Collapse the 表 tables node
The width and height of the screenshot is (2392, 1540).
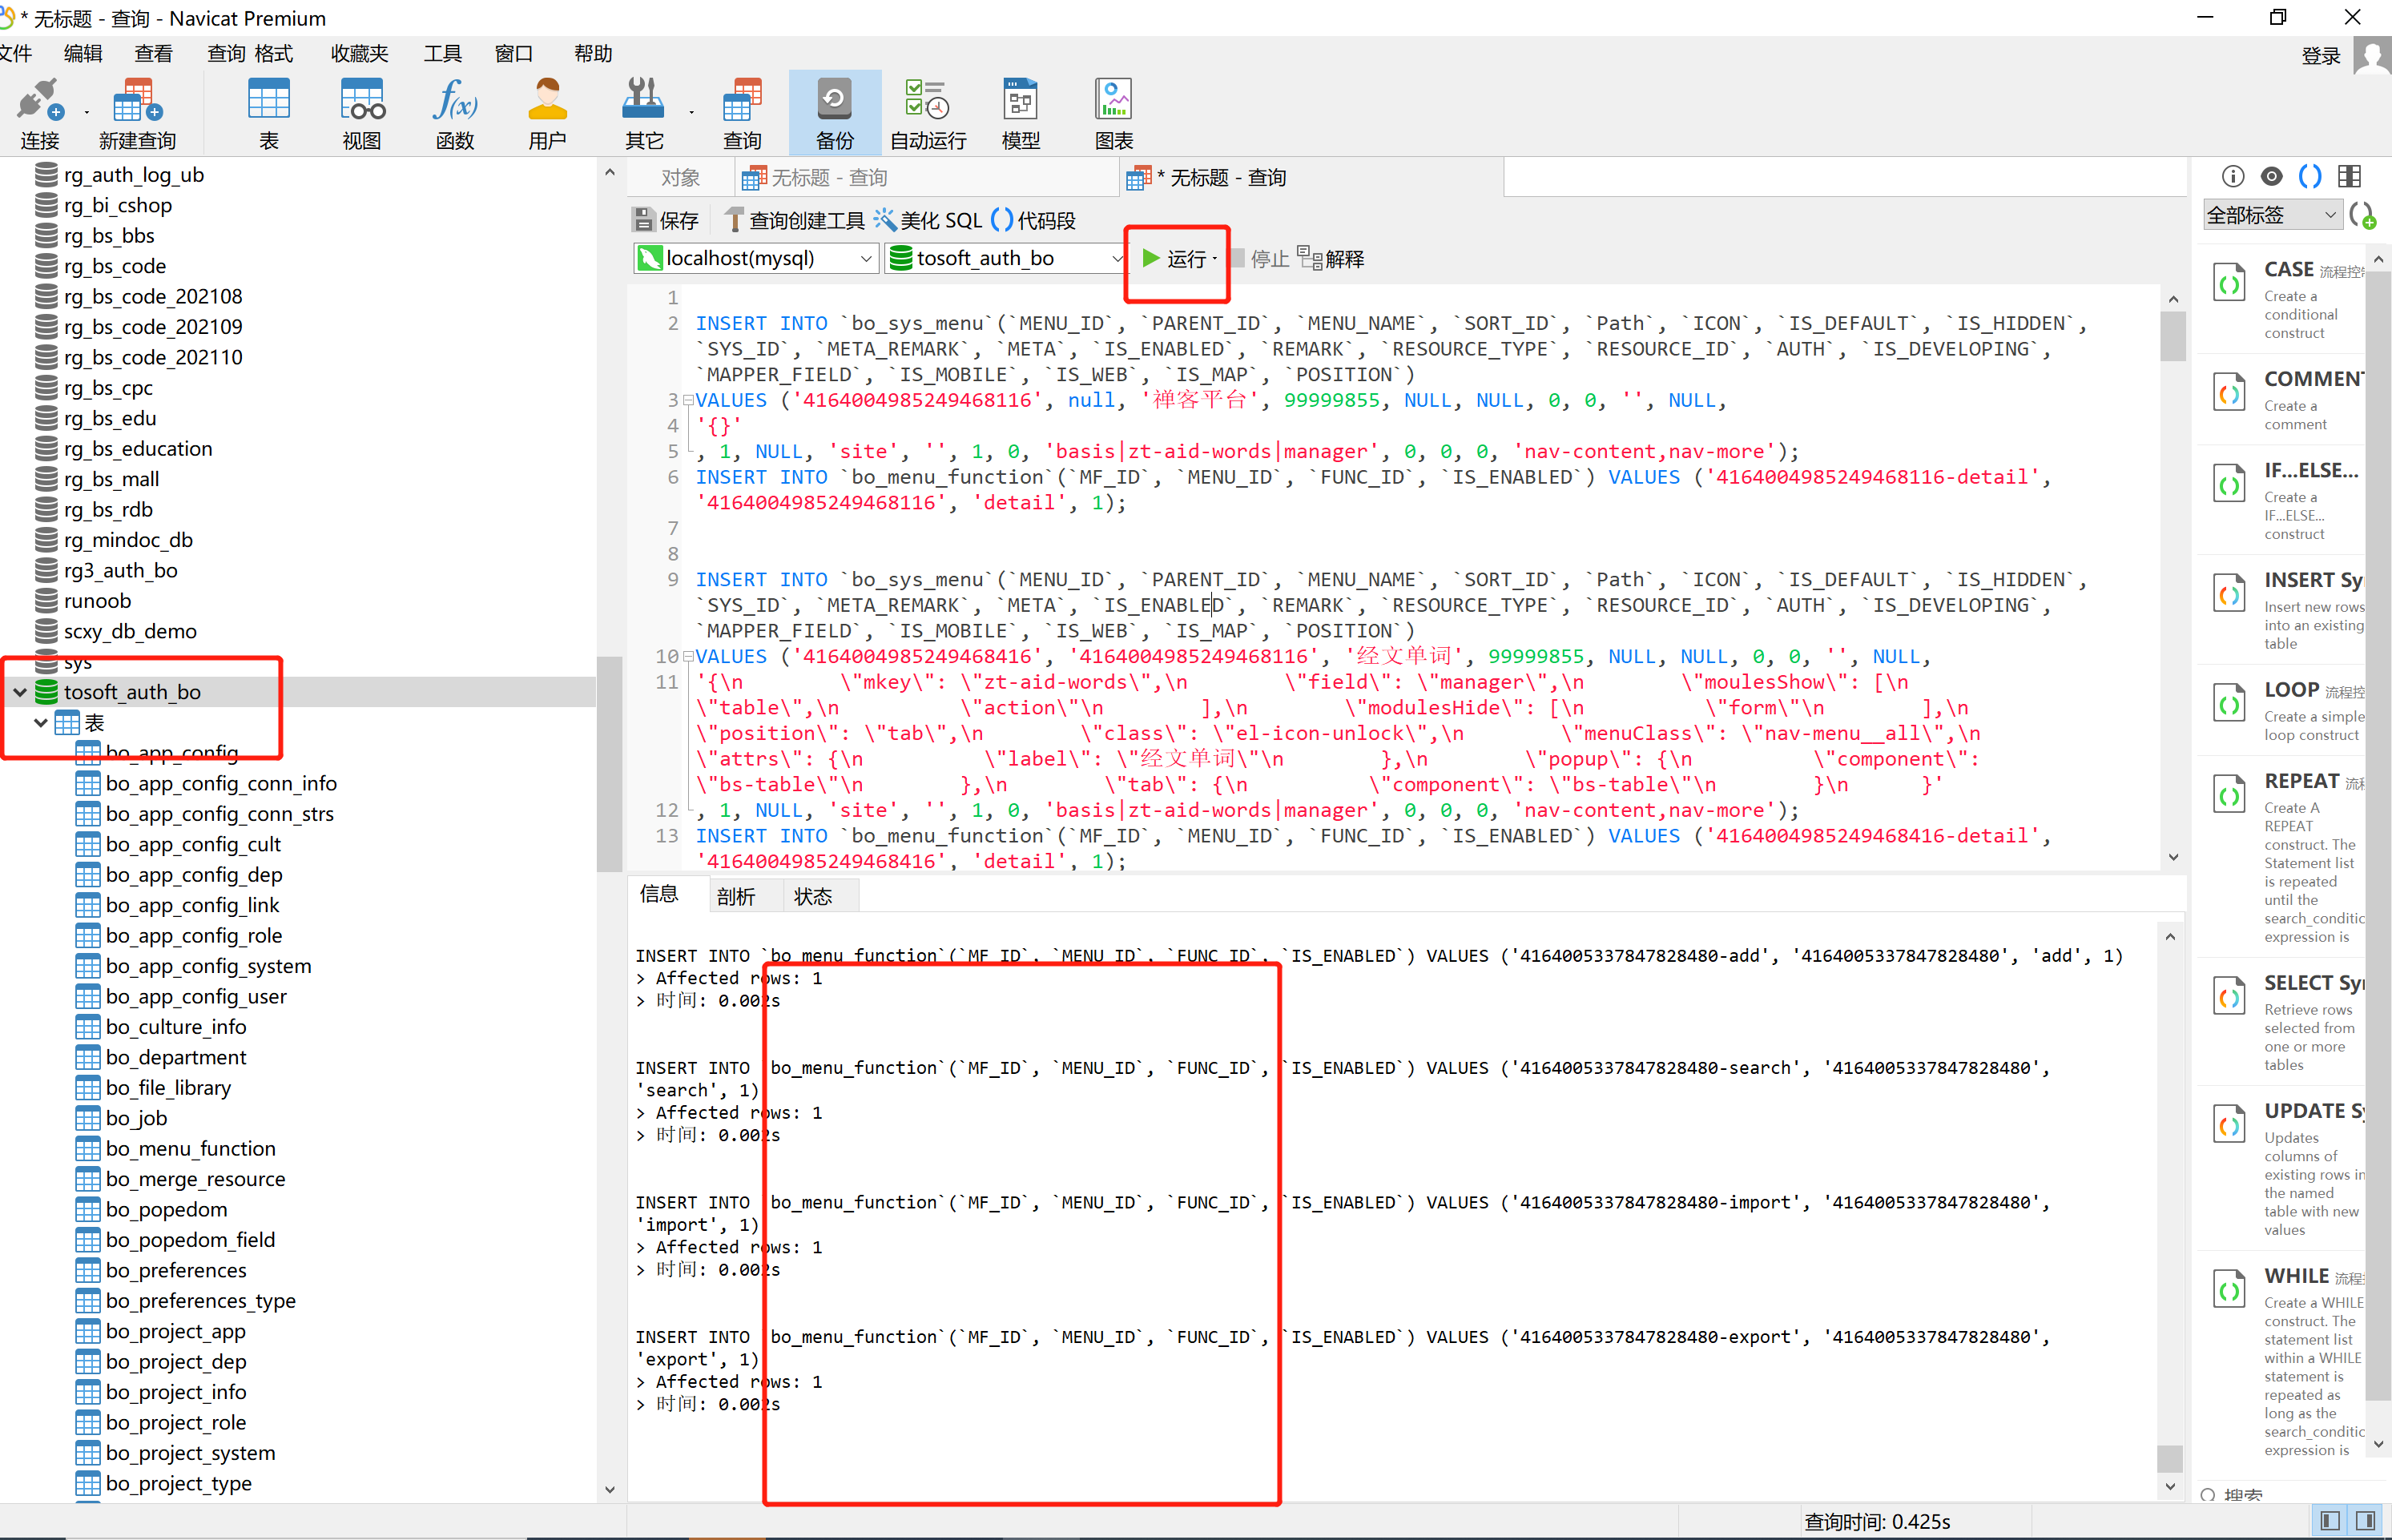pos(40,722)
